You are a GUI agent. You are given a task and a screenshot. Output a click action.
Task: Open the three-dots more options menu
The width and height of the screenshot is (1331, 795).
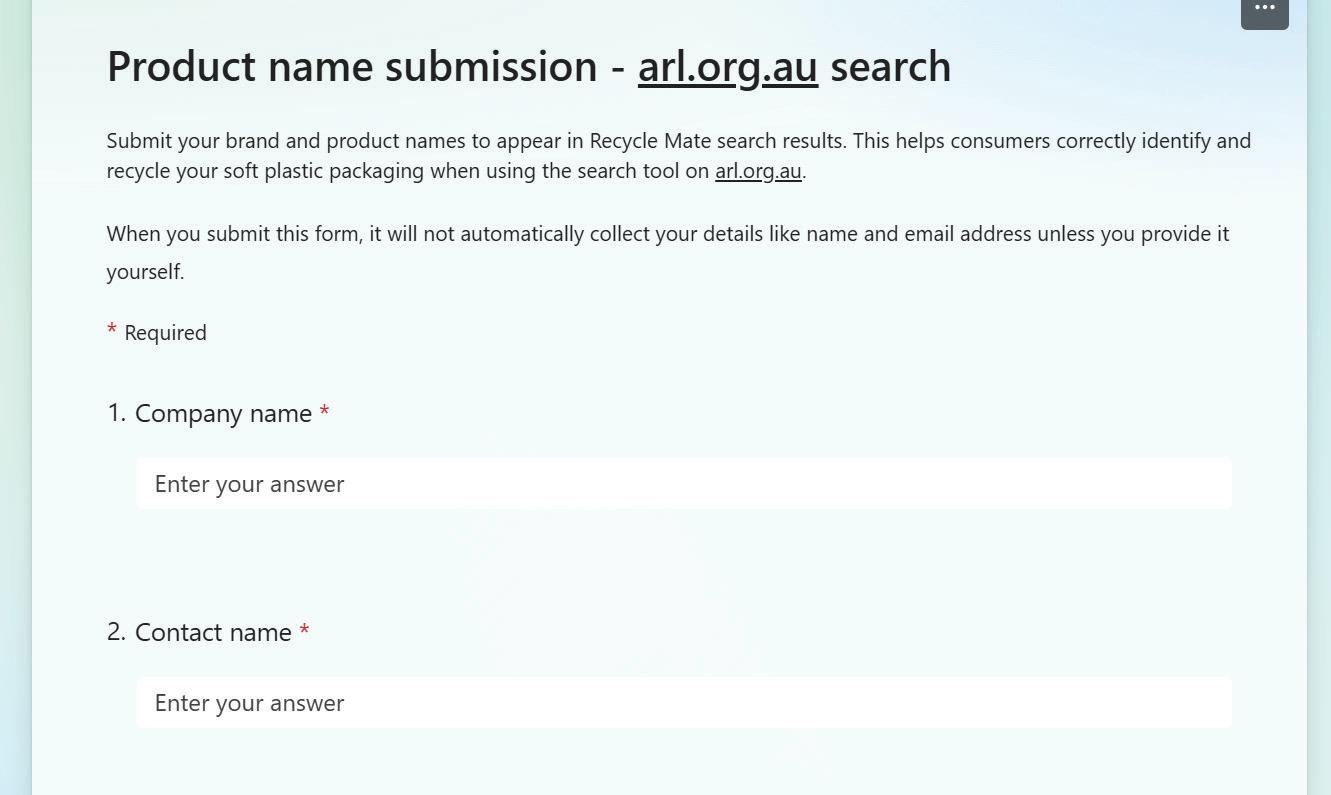coord(1265,10)
